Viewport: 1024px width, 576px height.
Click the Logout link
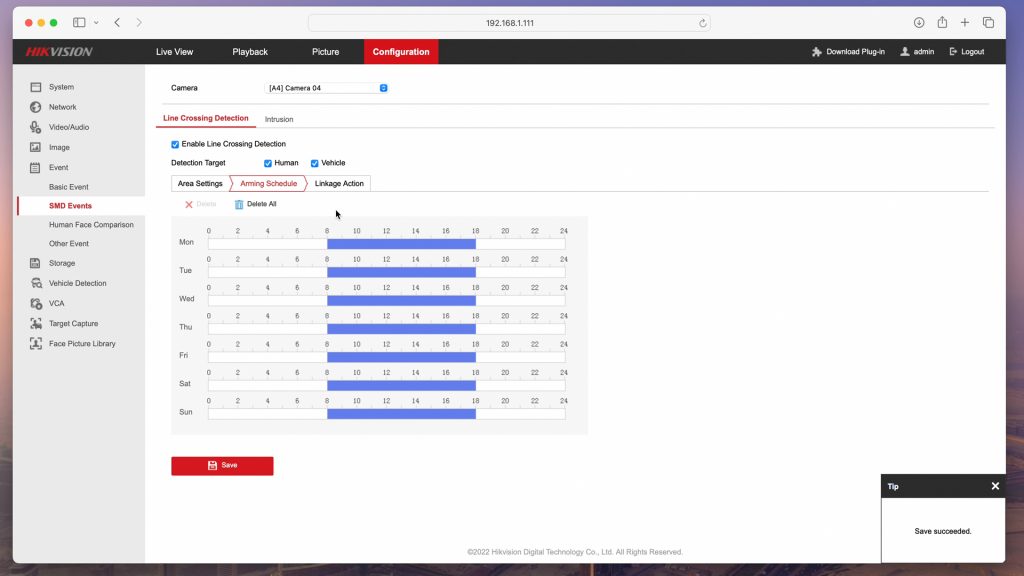coord(966,52)
